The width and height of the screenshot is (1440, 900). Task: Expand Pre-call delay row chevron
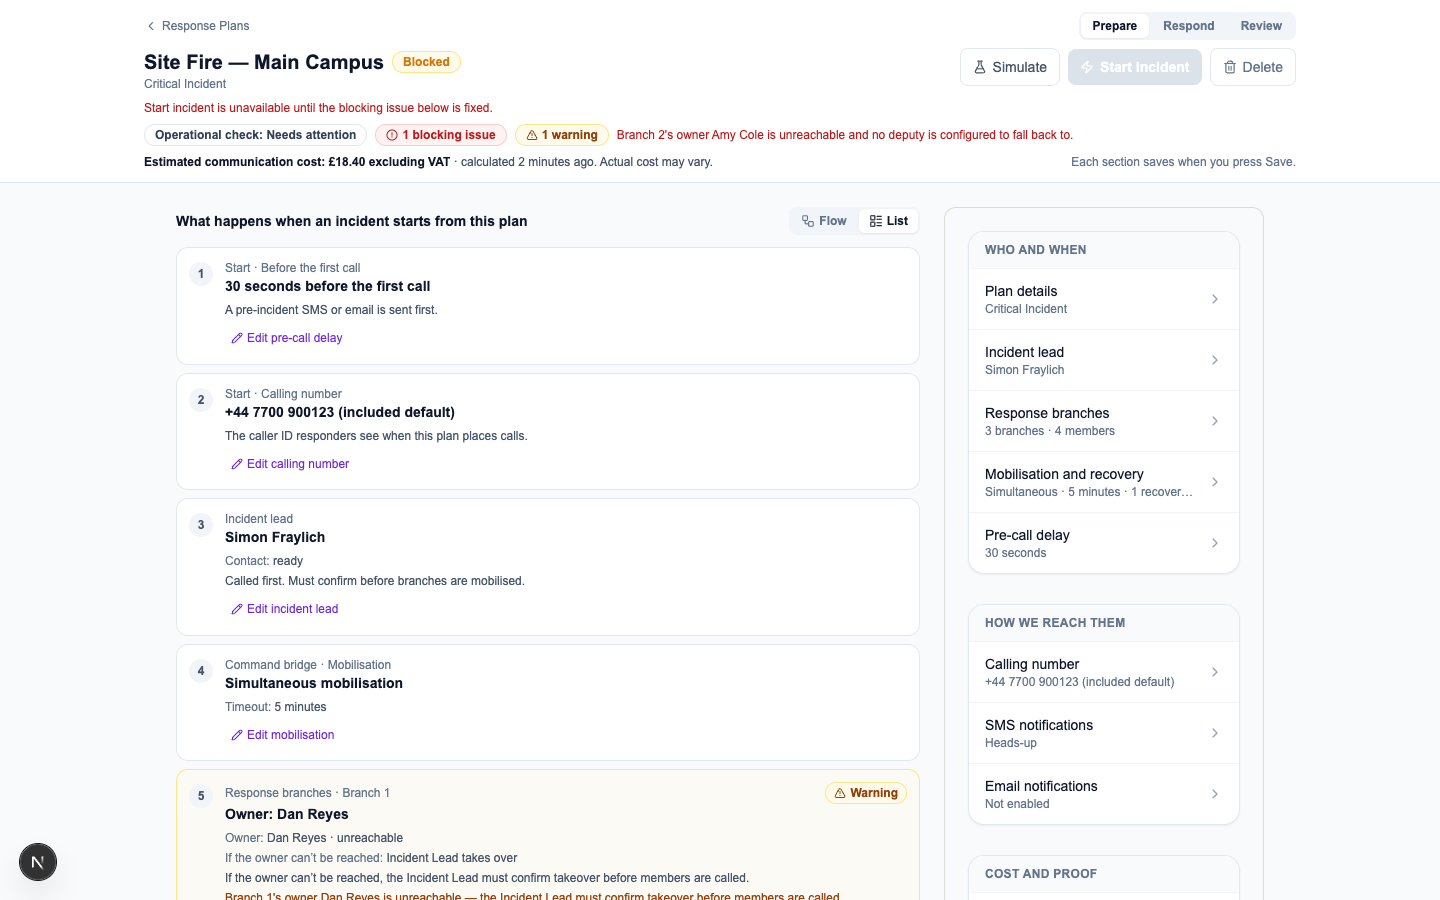point(1215,543)
